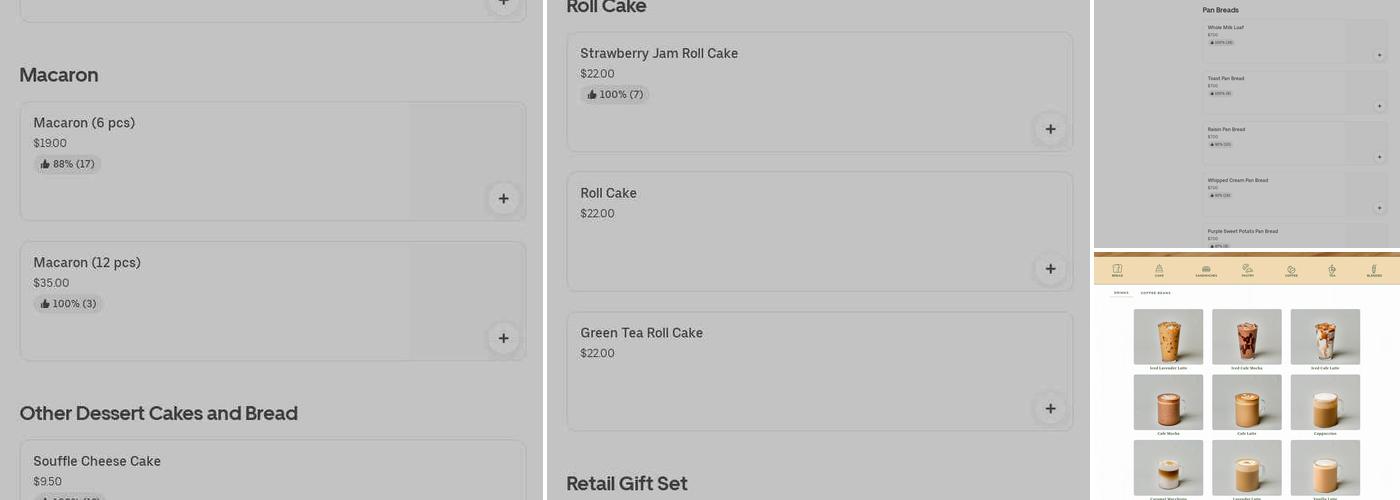This screenshot has height=500, width=1400.
Task: Add Raisin Pan Bread to cart
Action: pos(1379,157)
